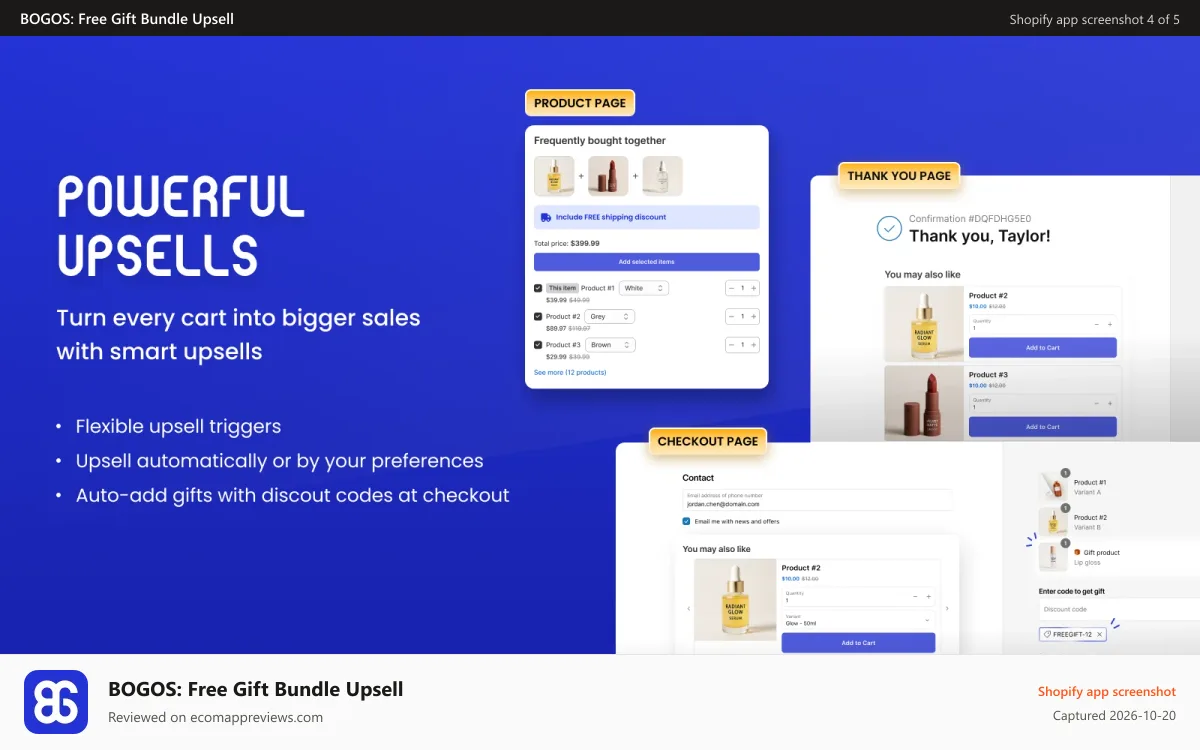Decrease Product #2 quantity in bundle widget
This screenshot has height=750, width=1200.
(x=731, y=316)
